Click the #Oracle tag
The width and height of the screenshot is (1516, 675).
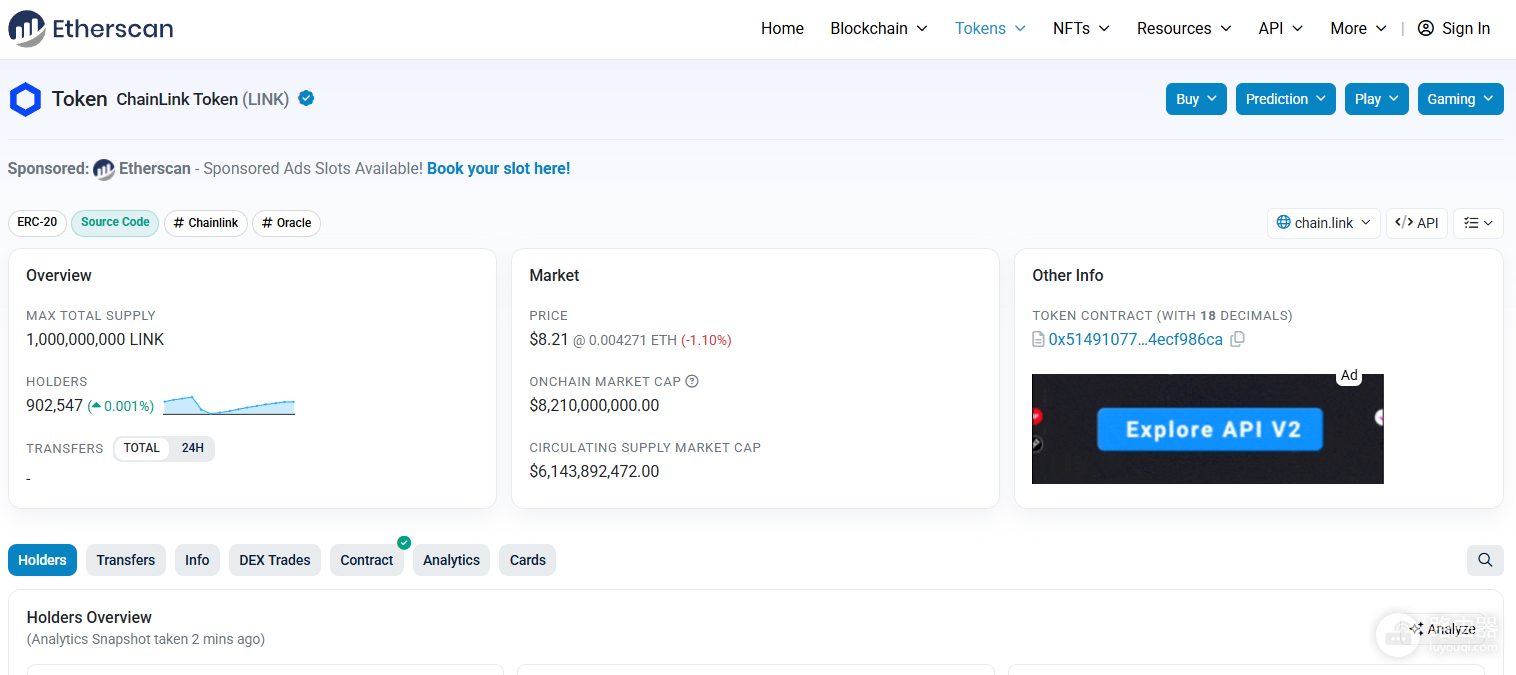point(286,223)
